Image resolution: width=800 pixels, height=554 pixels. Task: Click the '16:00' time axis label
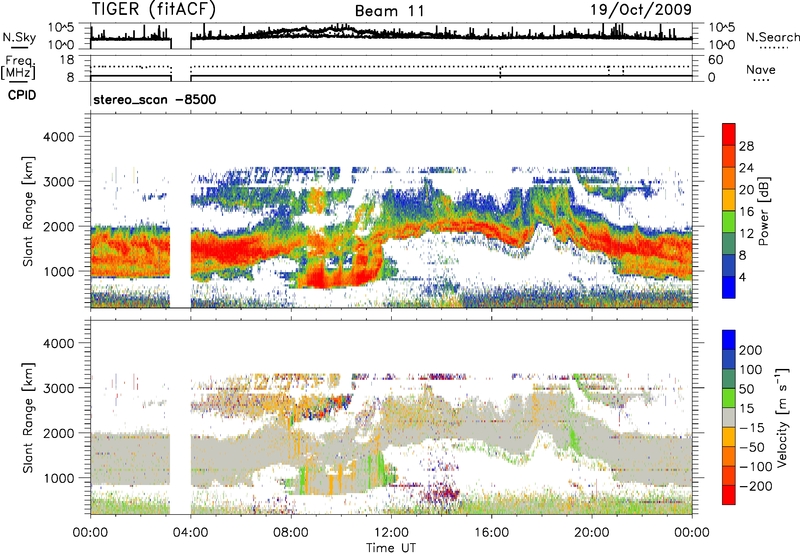coord(491,533)
